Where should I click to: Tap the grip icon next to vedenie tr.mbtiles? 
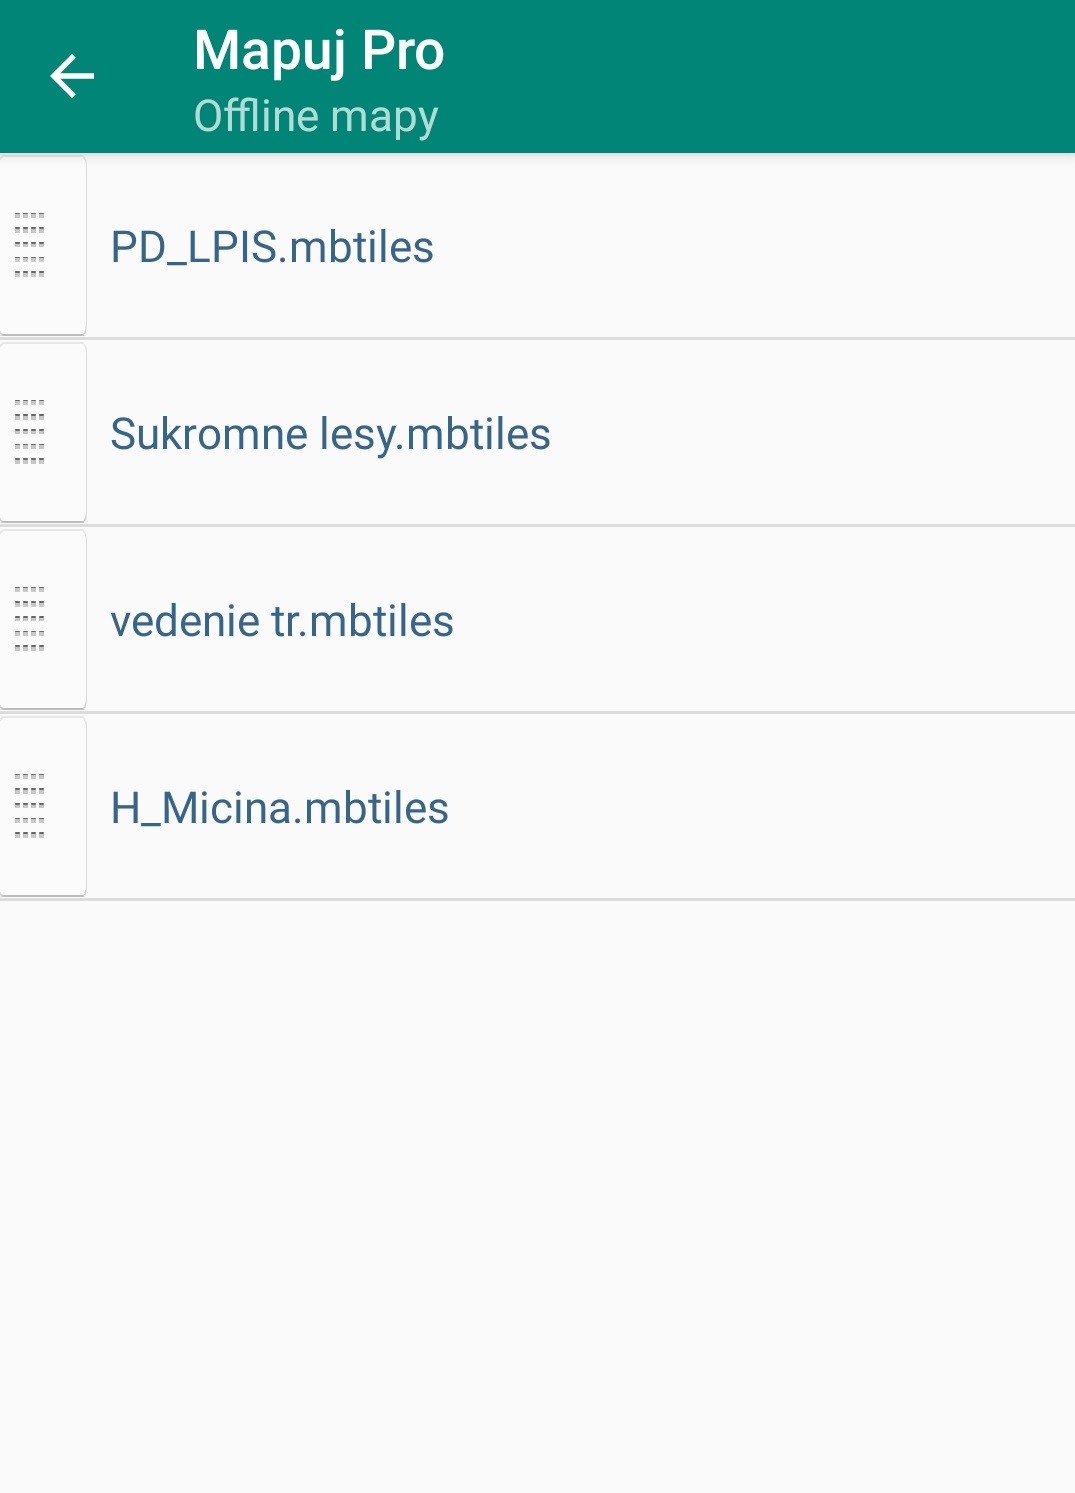click(30, 619)
